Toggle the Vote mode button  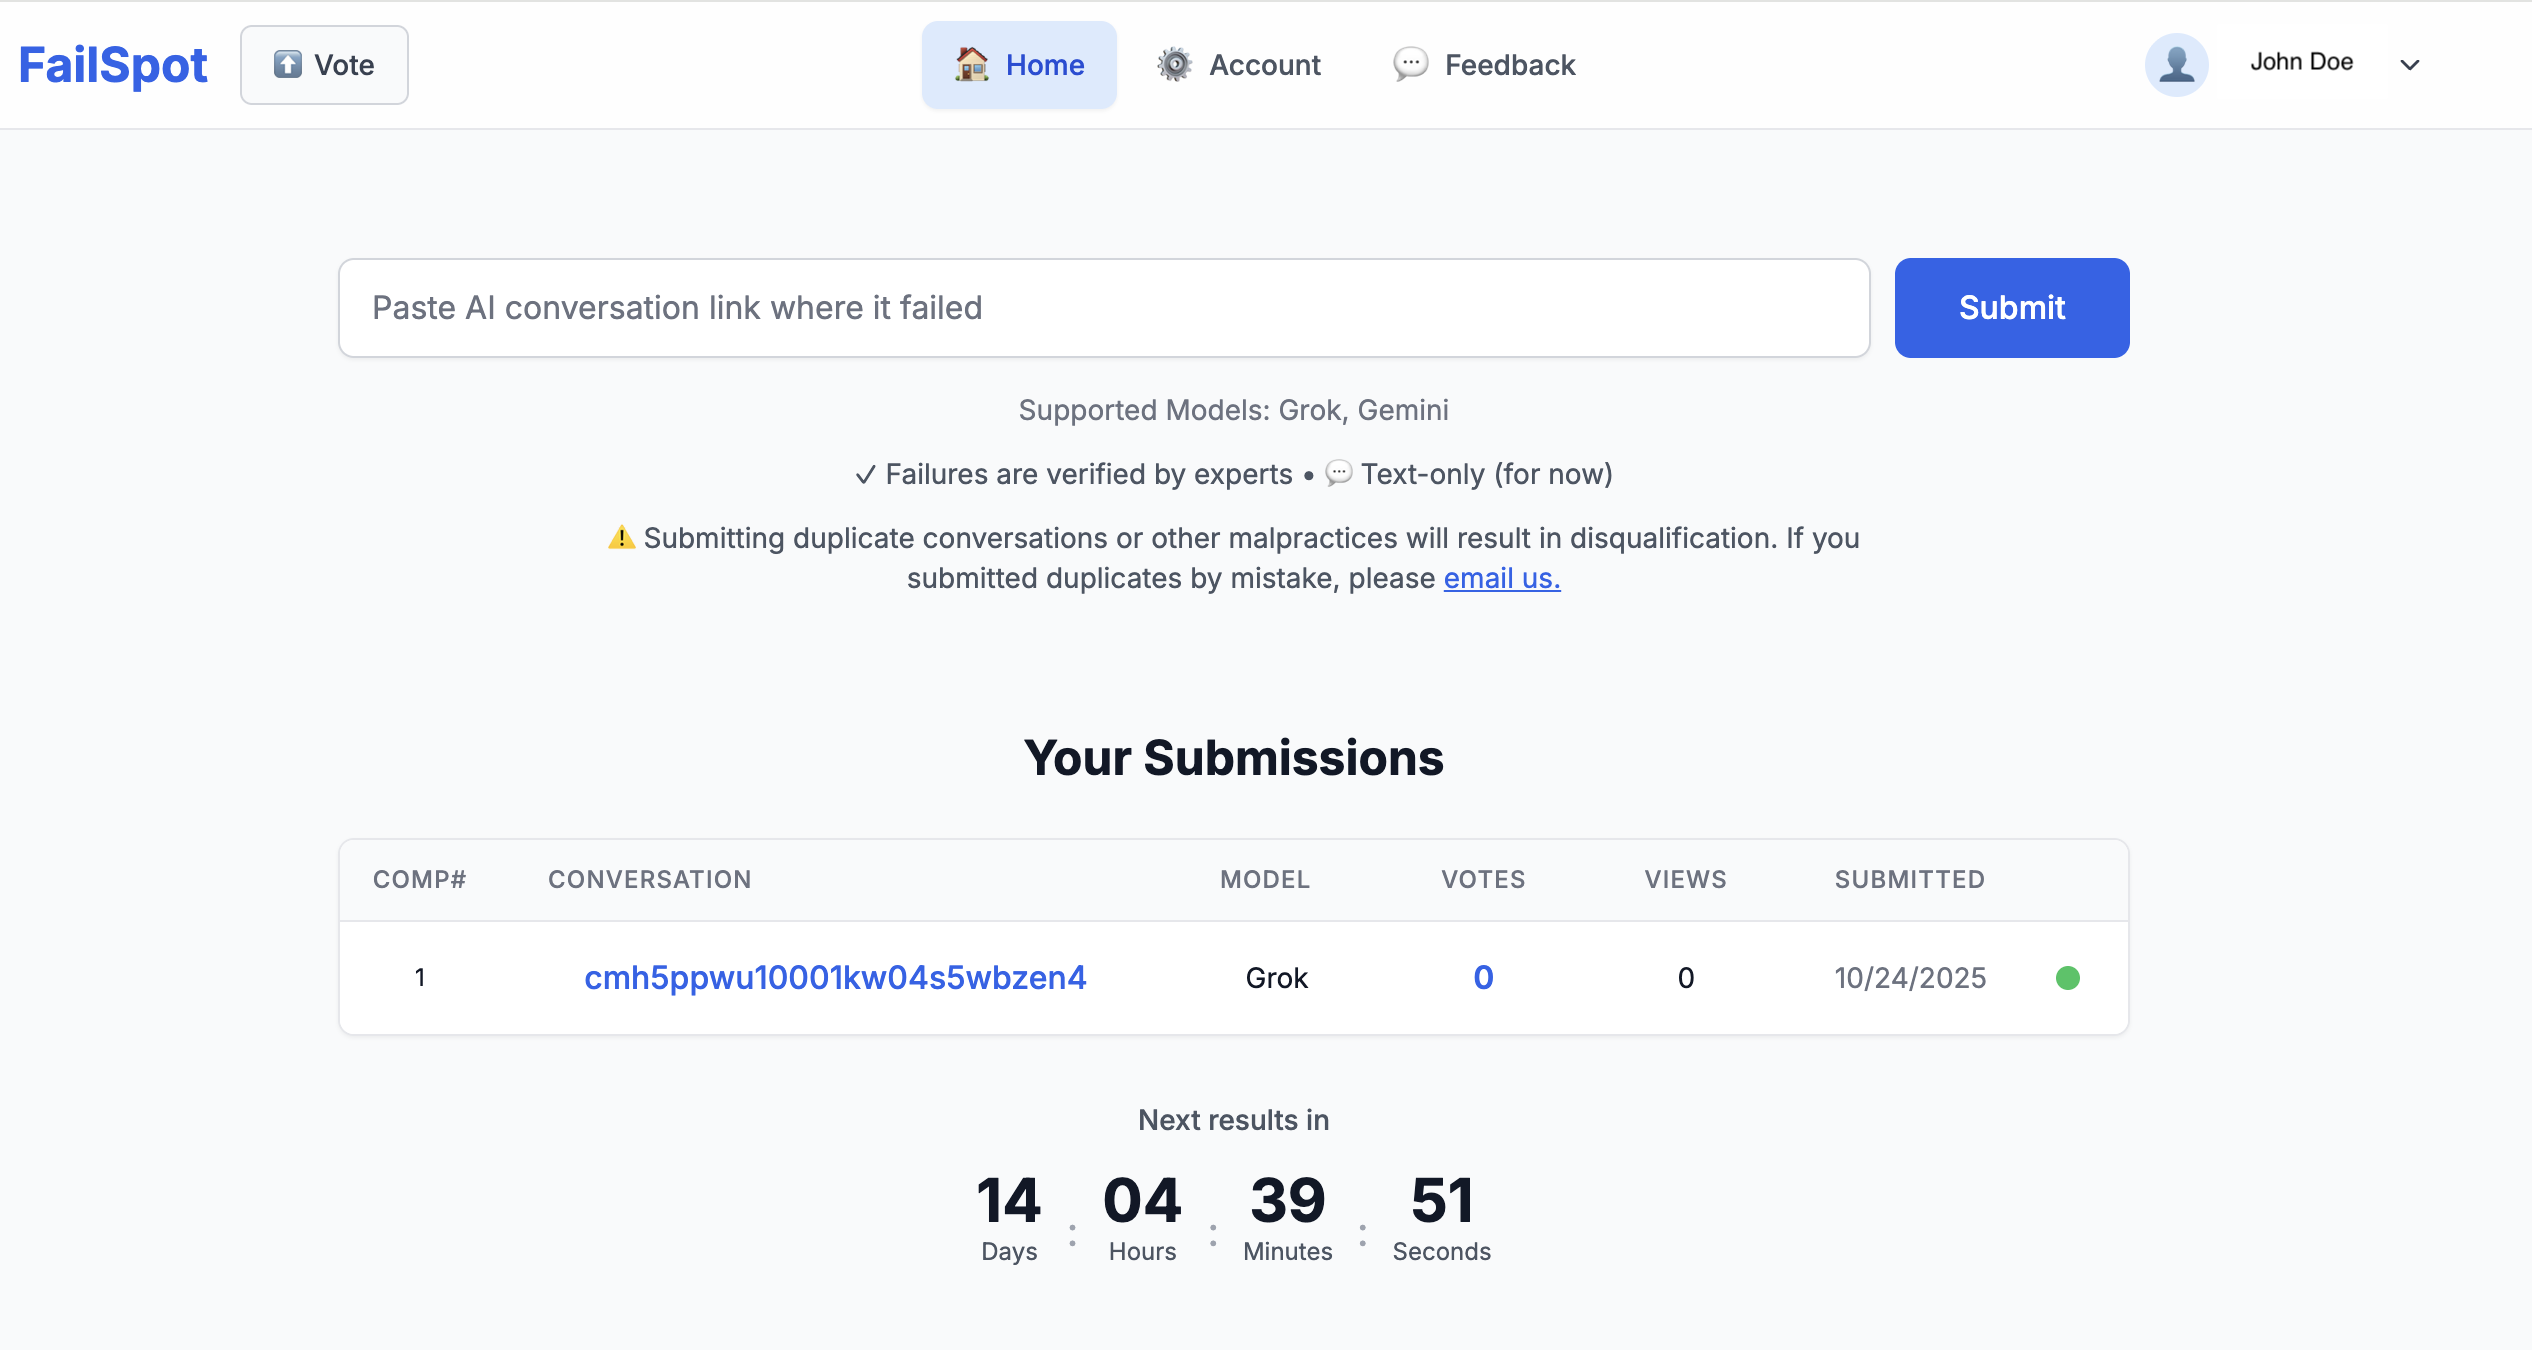tap(324, 64)
